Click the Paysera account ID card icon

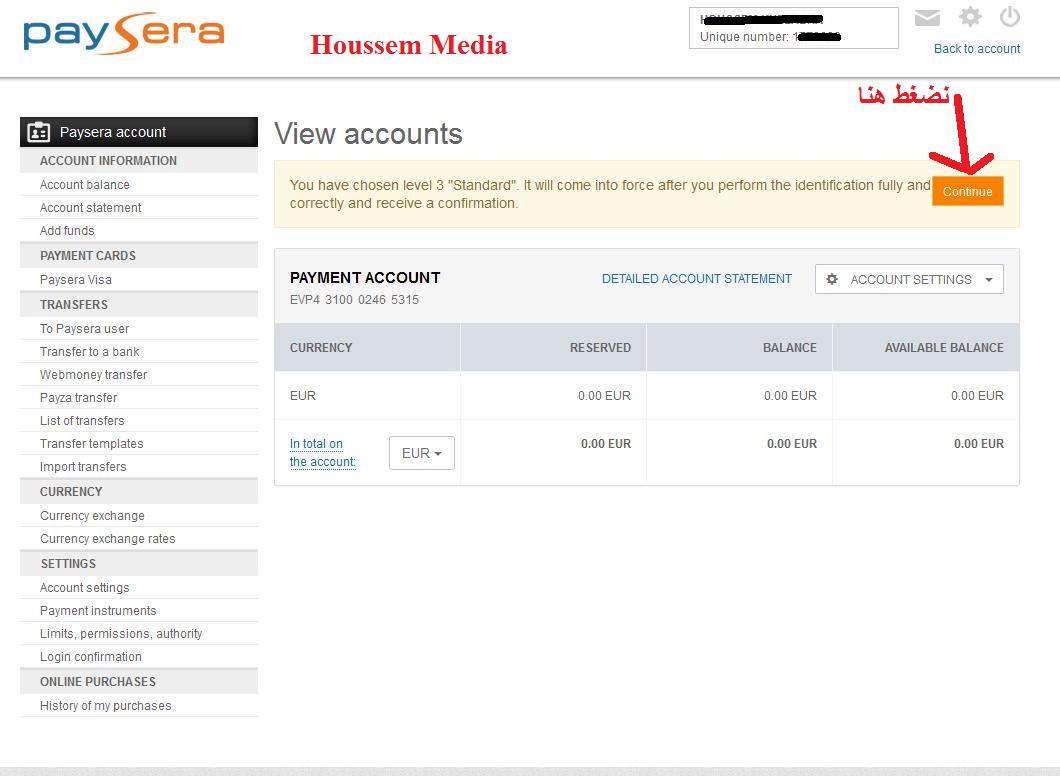[39, 132]
